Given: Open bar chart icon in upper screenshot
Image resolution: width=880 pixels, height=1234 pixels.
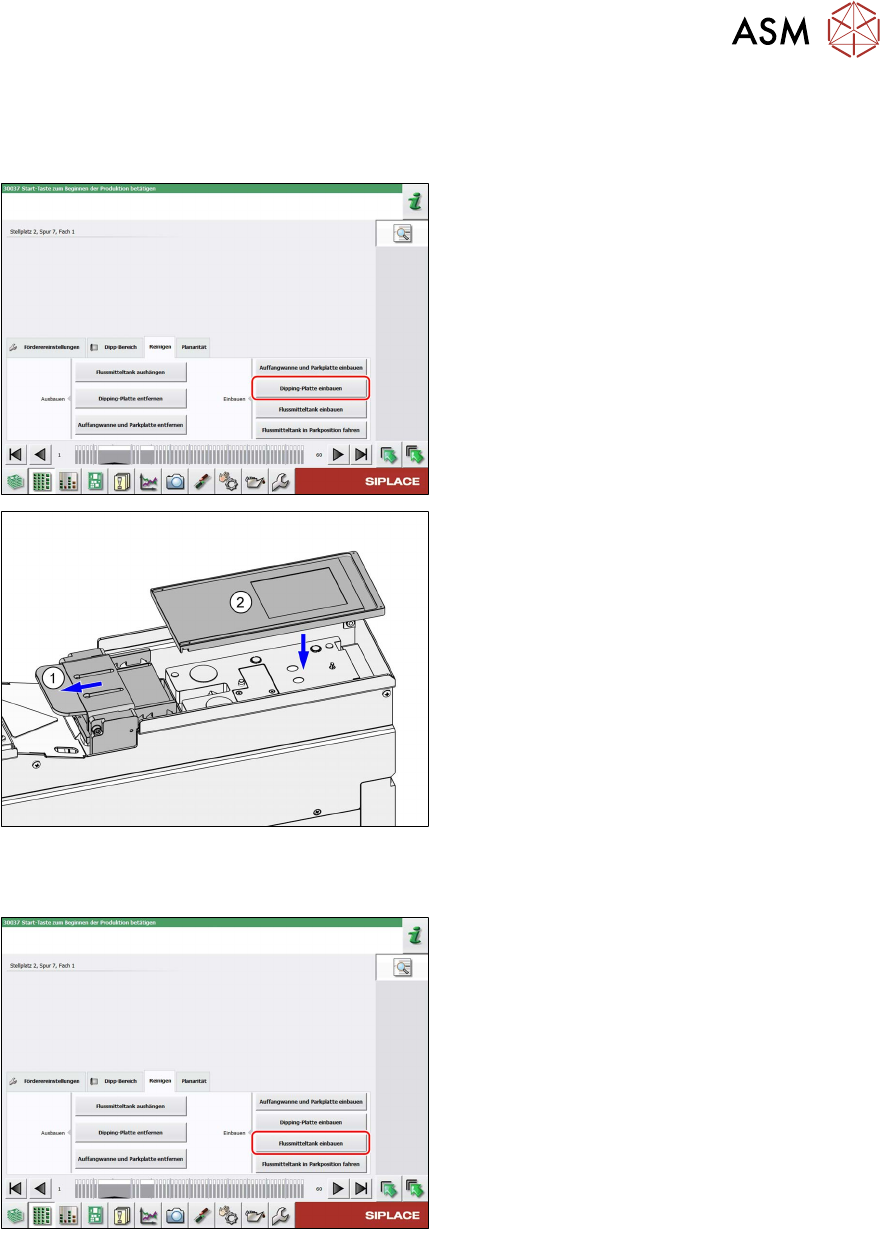Looking at the screenshot, I should point(68,481).
